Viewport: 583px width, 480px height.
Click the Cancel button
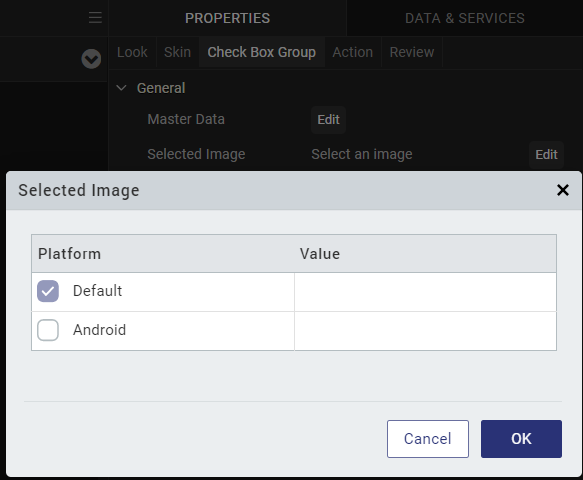(x=428, y=439)
